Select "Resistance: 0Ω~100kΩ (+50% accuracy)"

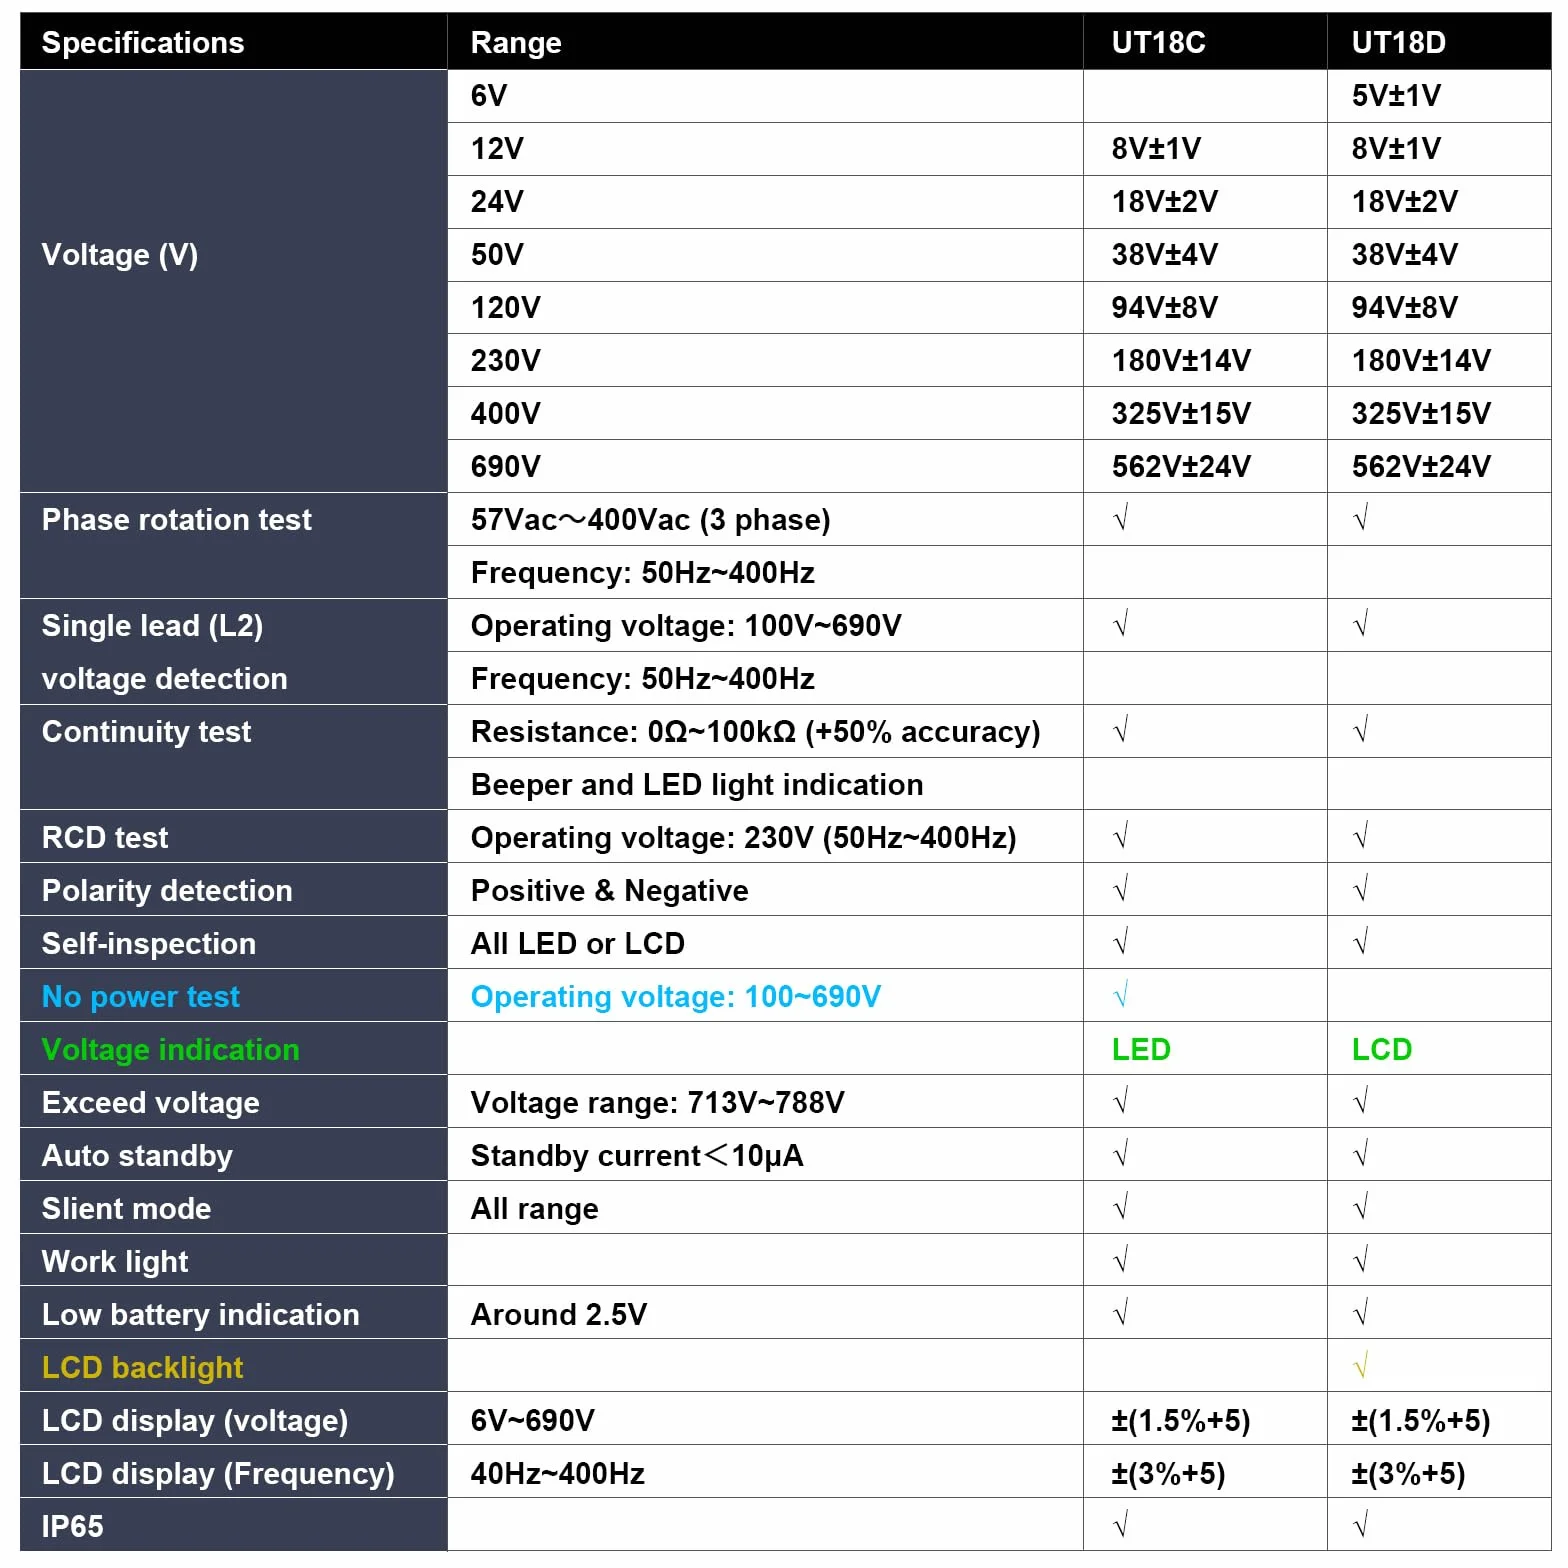click(x=756, y=732)
